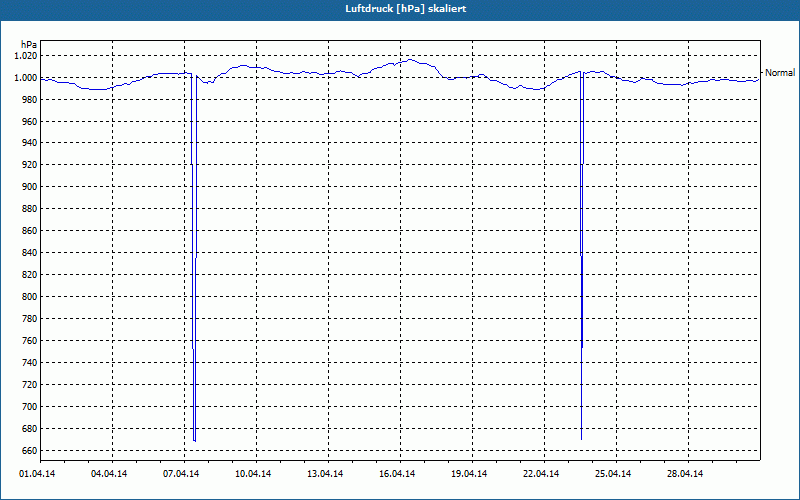Screen dimensions: 800x500
Task: Click the 10.04.14 date label
Action: coord(253,474)
